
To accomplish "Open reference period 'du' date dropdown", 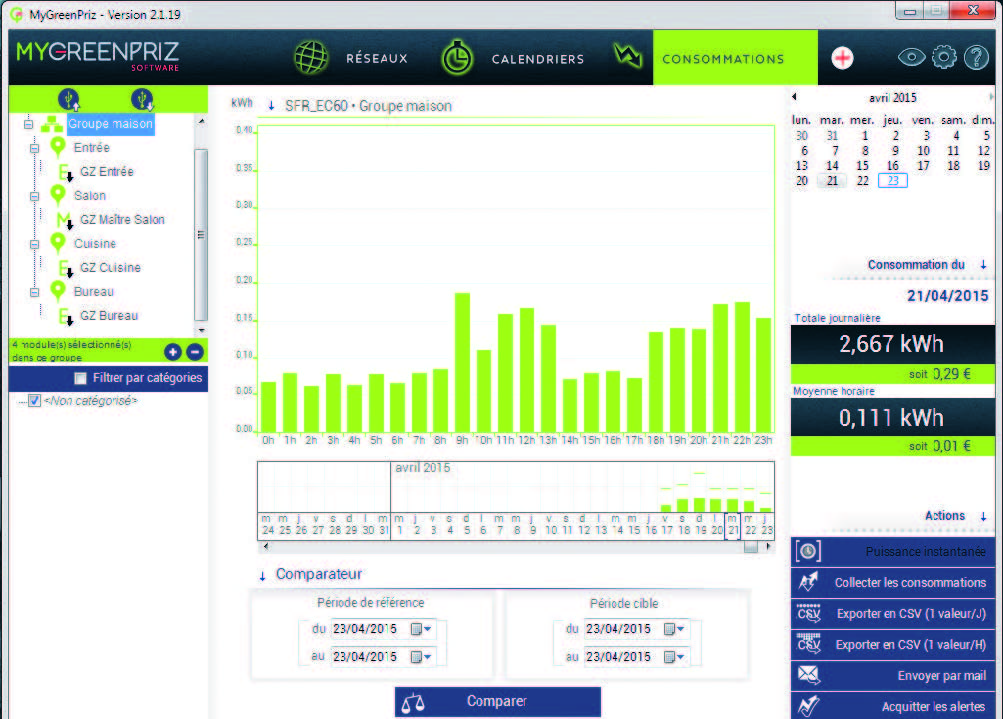I will tap(430, 629).
